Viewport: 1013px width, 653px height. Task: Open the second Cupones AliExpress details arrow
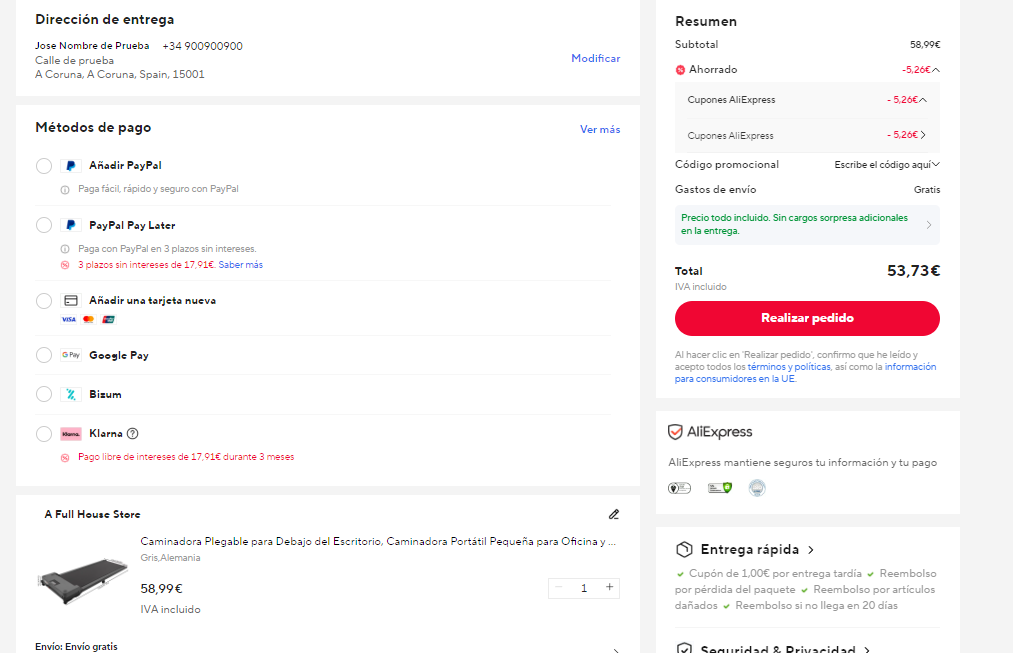(x=923, y=135)
